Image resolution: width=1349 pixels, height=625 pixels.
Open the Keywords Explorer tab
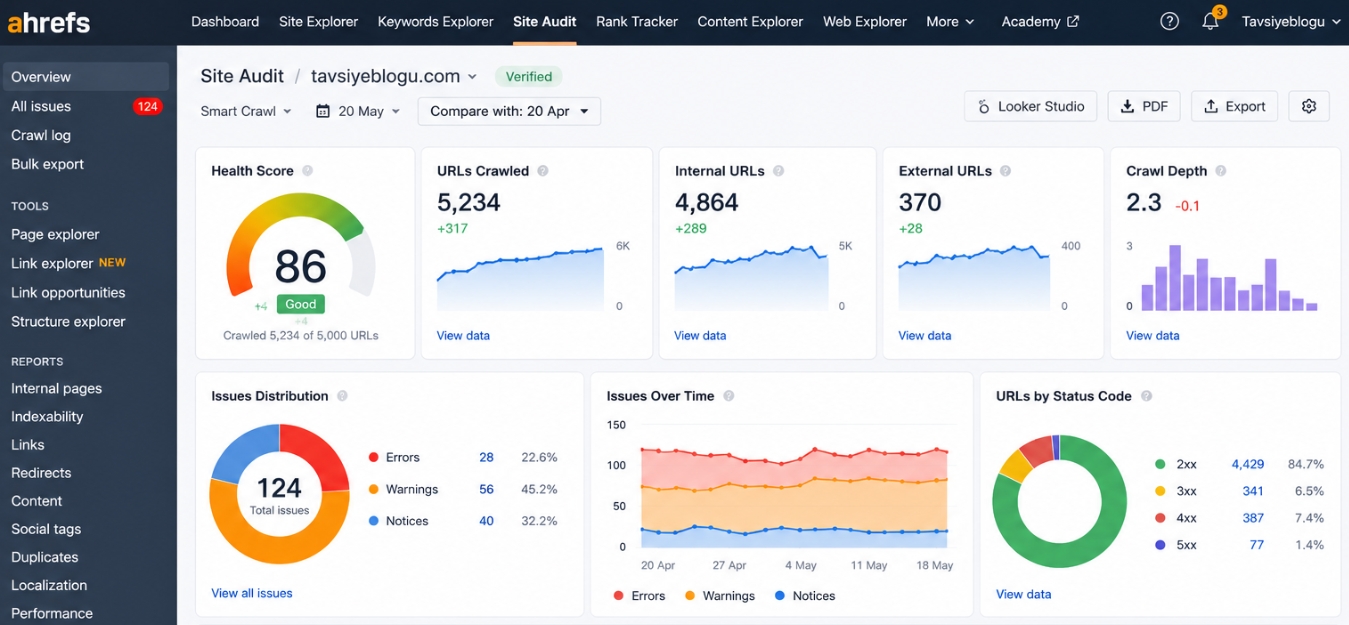tap(435, 21)
